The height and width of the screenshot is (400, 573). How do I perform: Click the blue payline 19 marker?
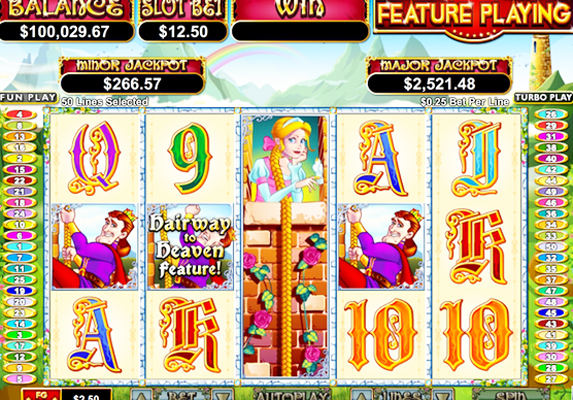click(19, 291)
